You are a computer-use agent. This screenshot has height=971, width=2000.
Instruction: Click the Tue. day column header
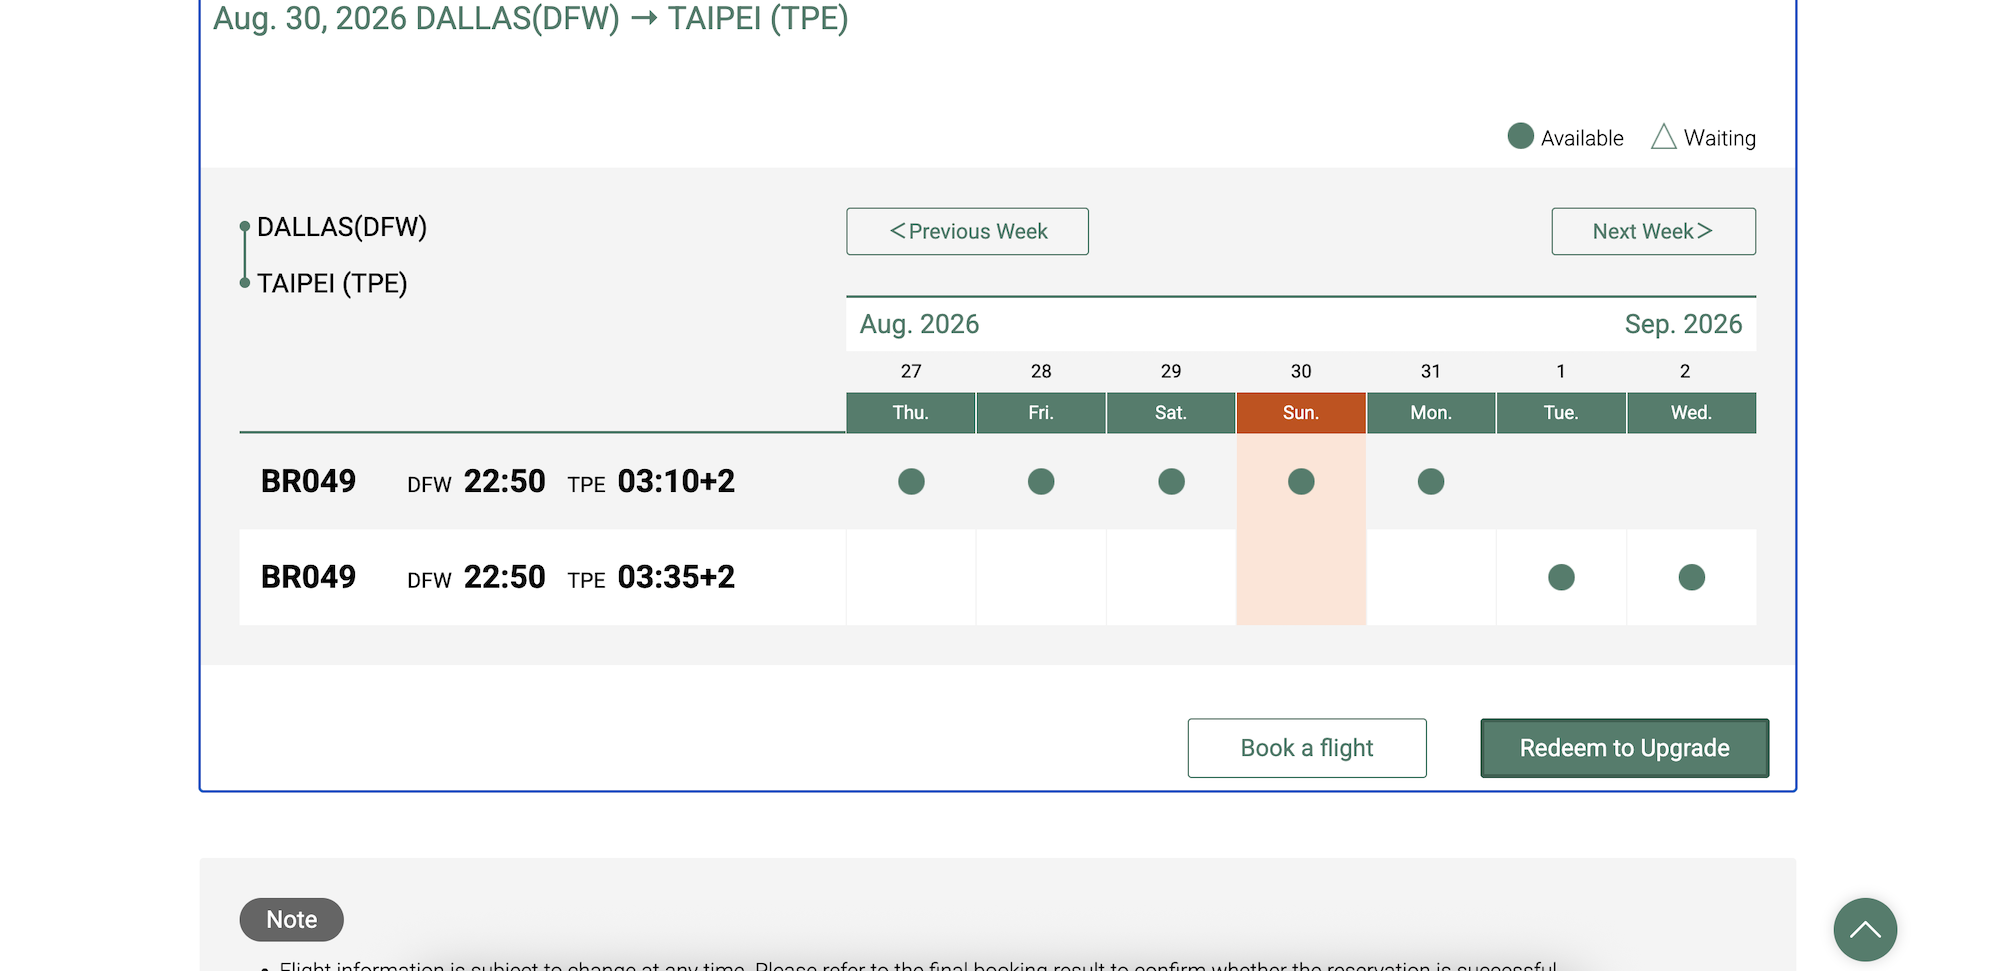tap(1561, 413)
